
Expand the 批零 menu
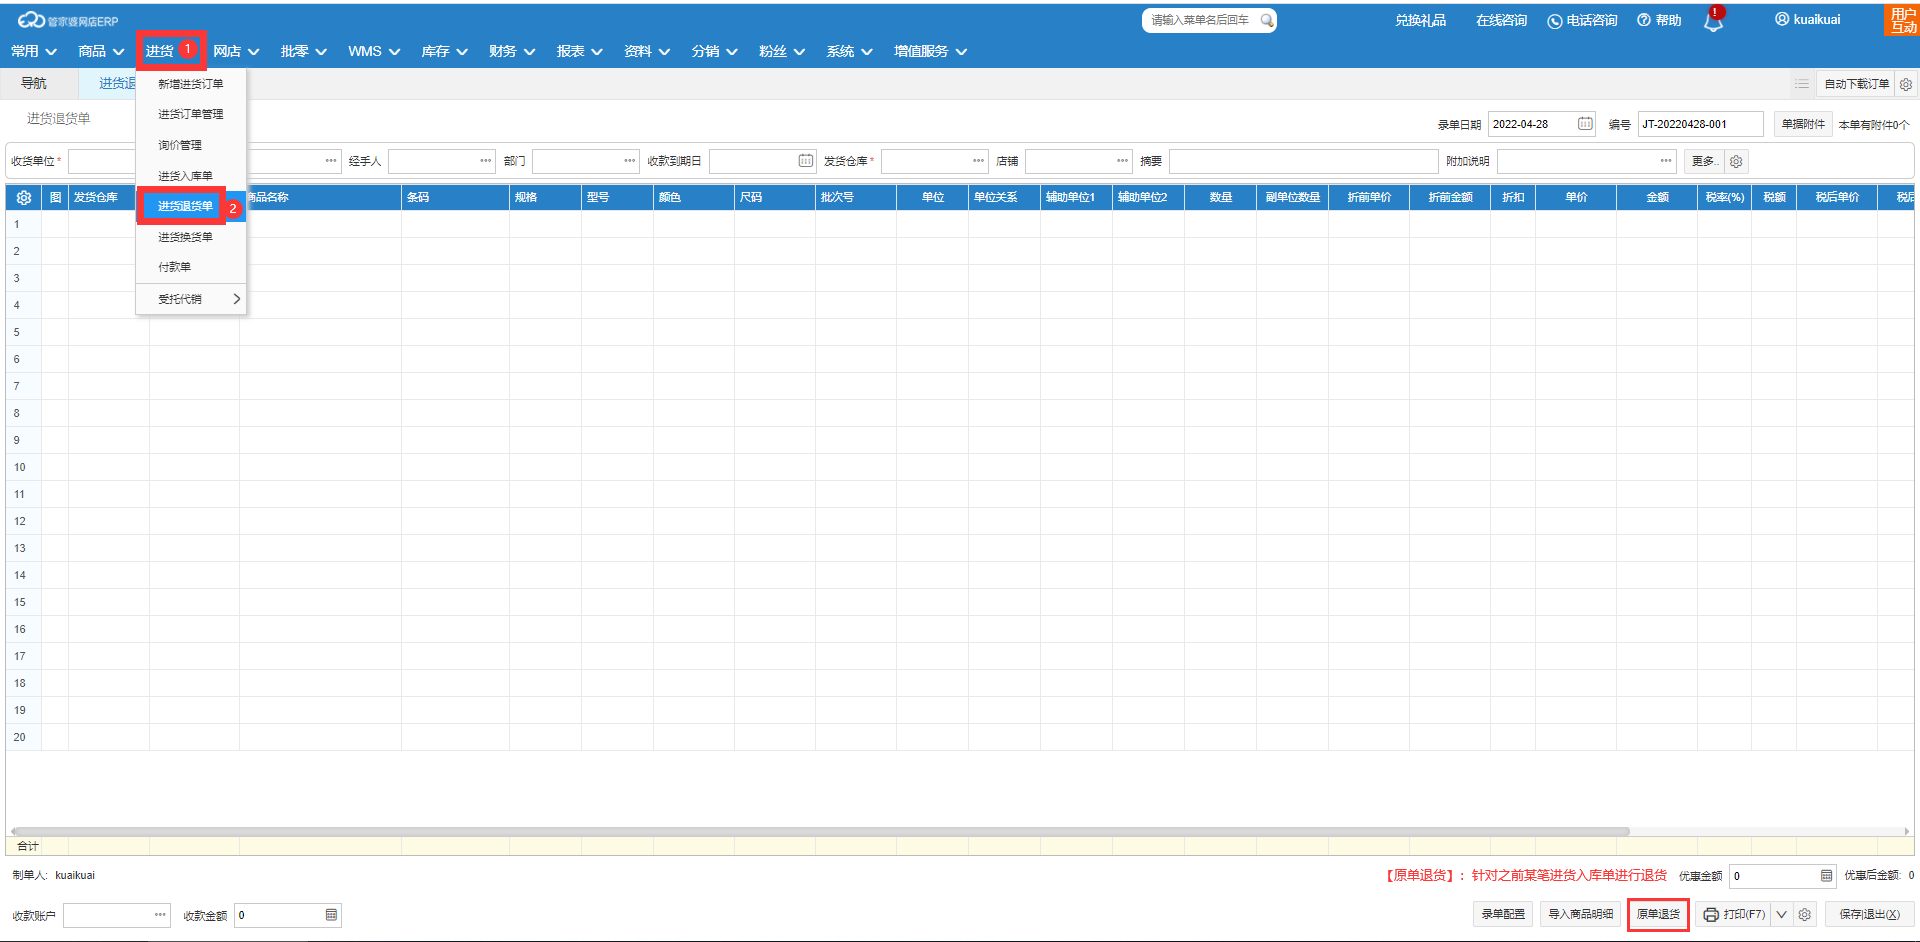click(x=304, y=51)
